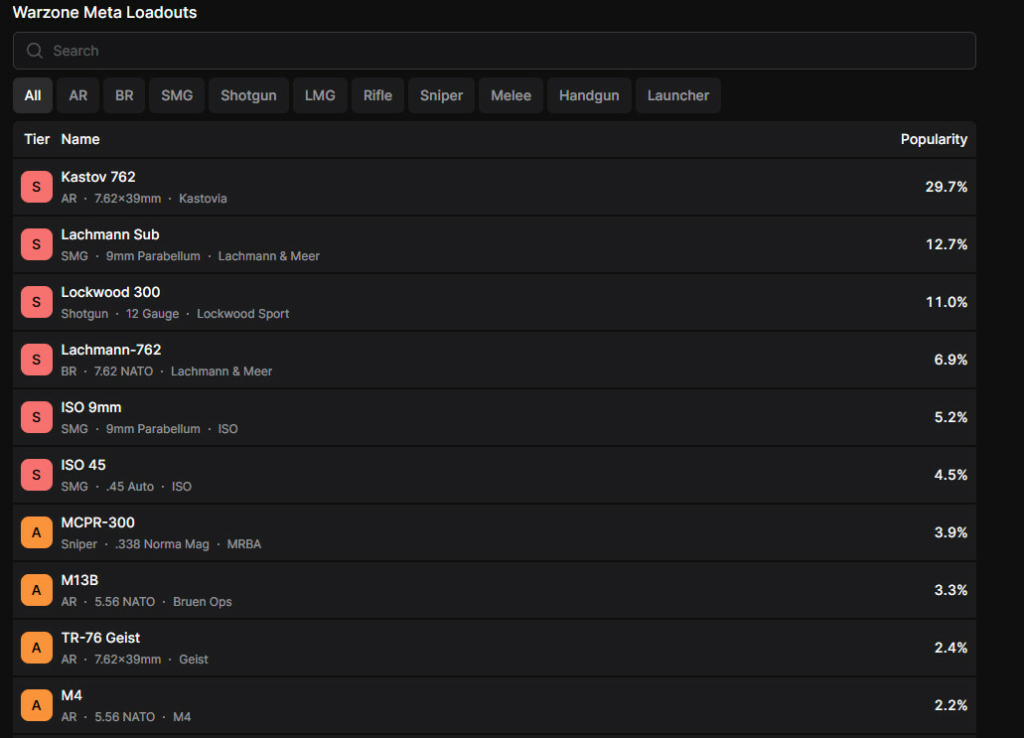Click the A tier badge for MCPR-300
This screenshot has height=738, width=1024.
pyautogui.click(x=37, y=532)
